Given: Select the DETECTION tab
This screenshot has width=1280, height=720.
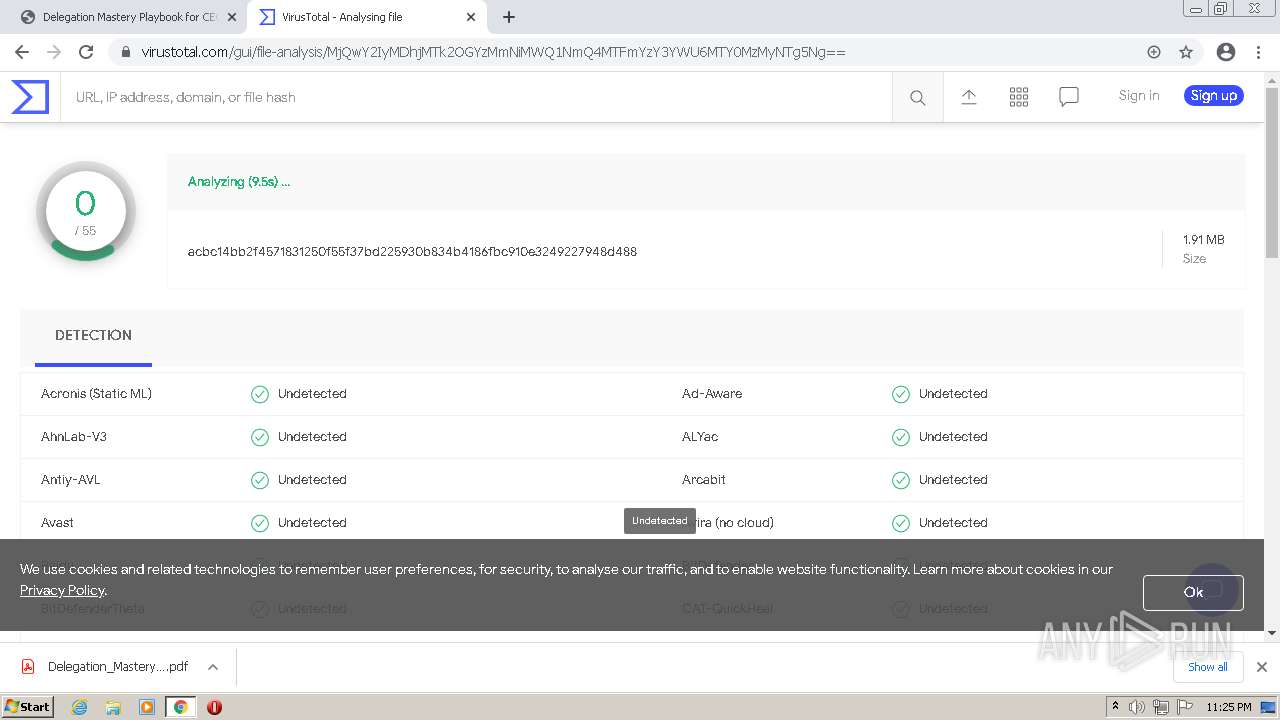Looking at the screenshot, I should [x=93, y=336].
